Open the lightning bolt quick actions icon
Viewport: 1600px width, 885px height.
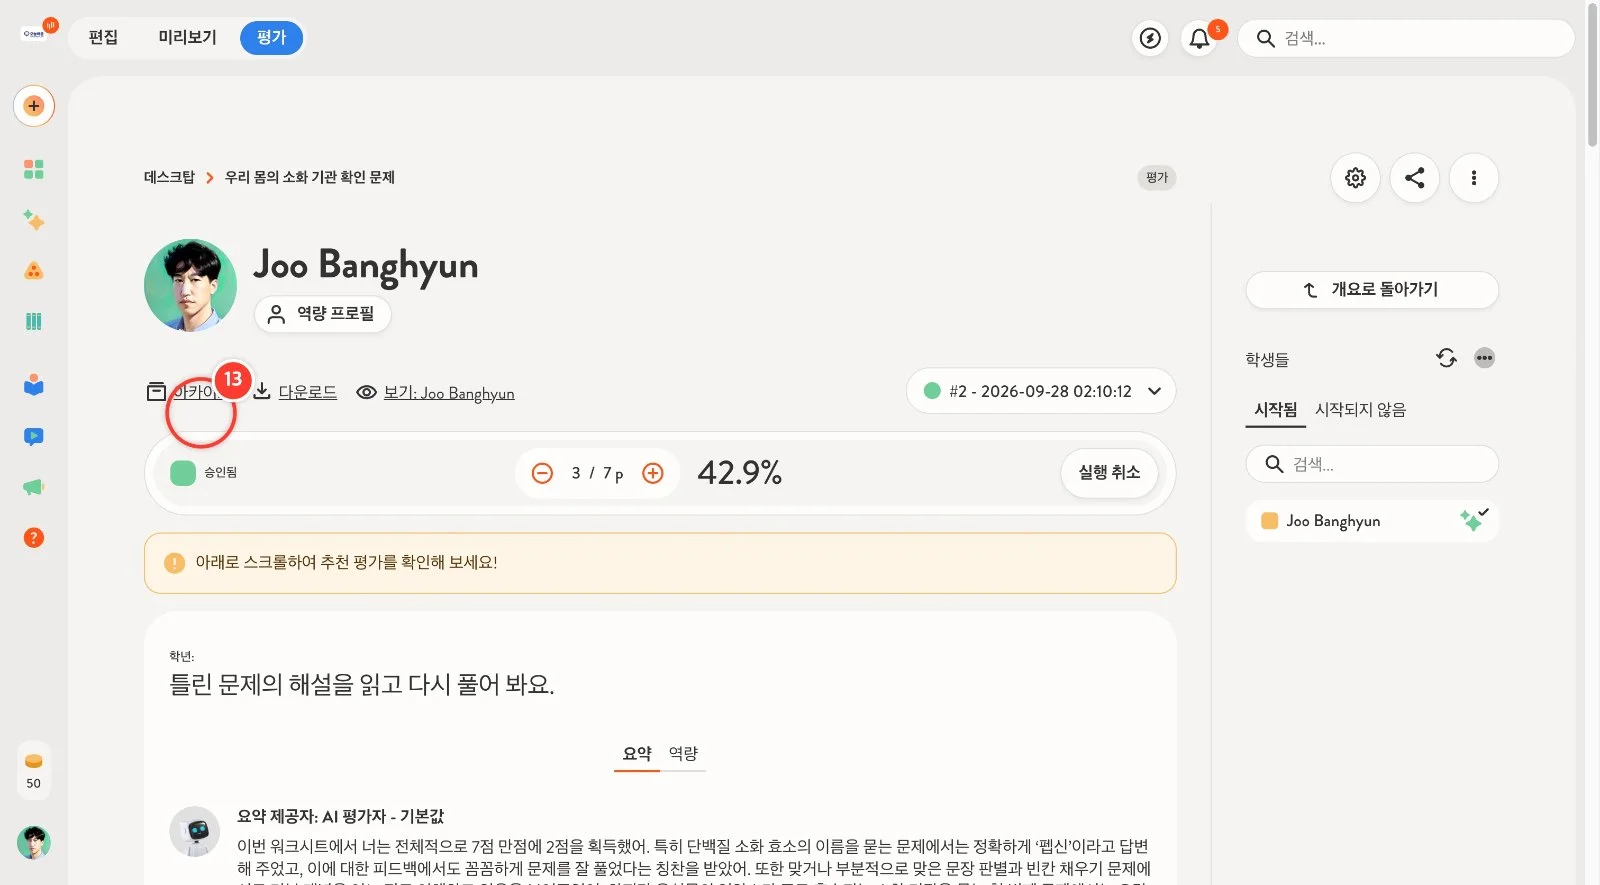point(1151,38)
